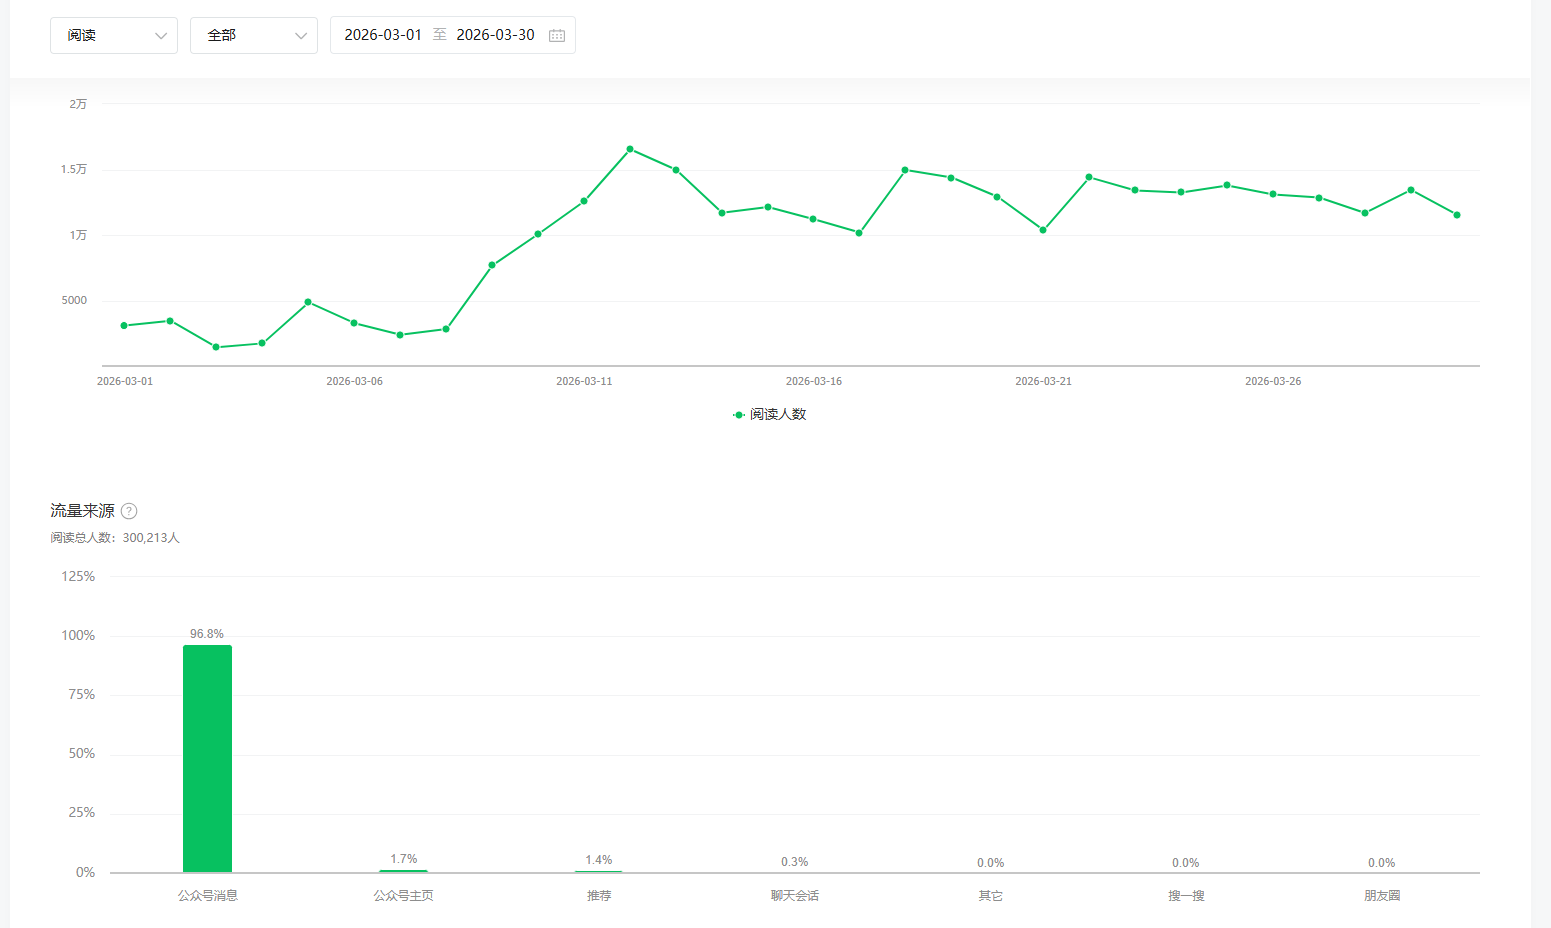This screenshot has height=928, width=1551.
Task: Click the green legend marker for 阅读人数
Action: (x=739, y=414)
